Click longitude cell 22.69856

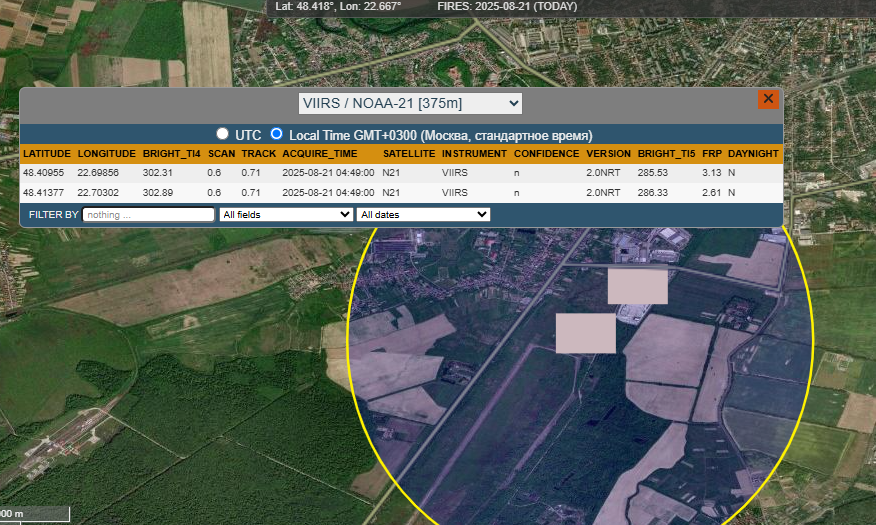coord(98,173)
